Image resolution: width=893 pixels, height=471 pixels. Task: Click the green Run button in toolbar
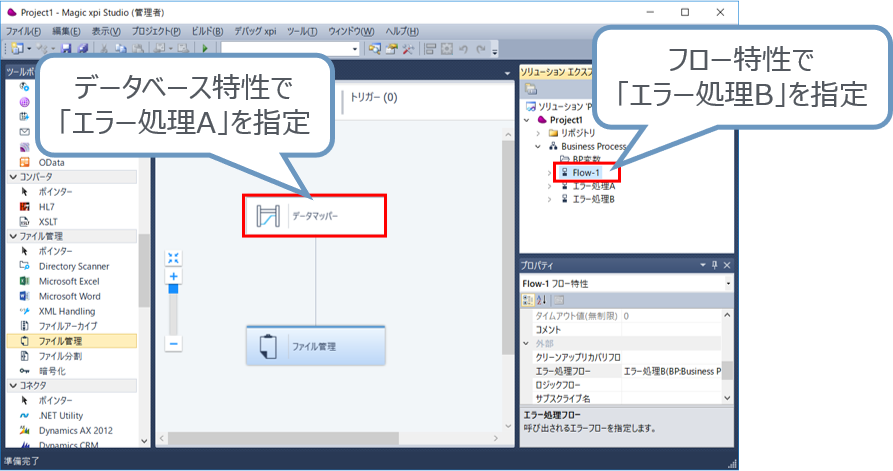pos(205,48)
